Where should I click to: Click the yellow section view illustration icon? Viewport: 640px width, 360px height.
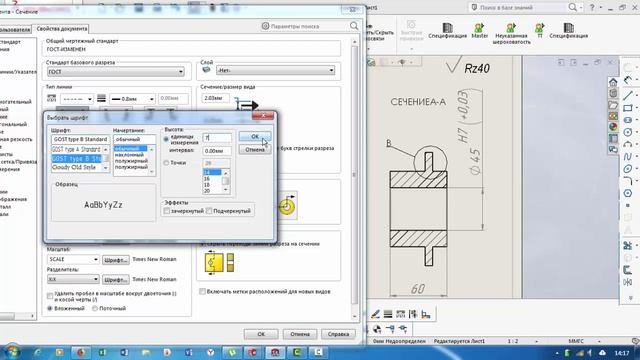(219, 262)
